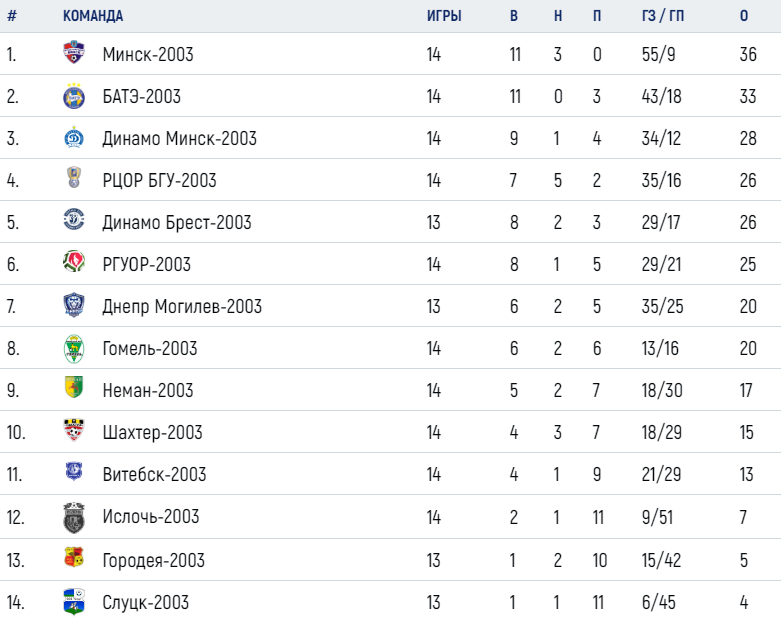Click the РЦОР БГУ-2003 emblem
Viewport: 781px width, 619px height.
point(74,178)
